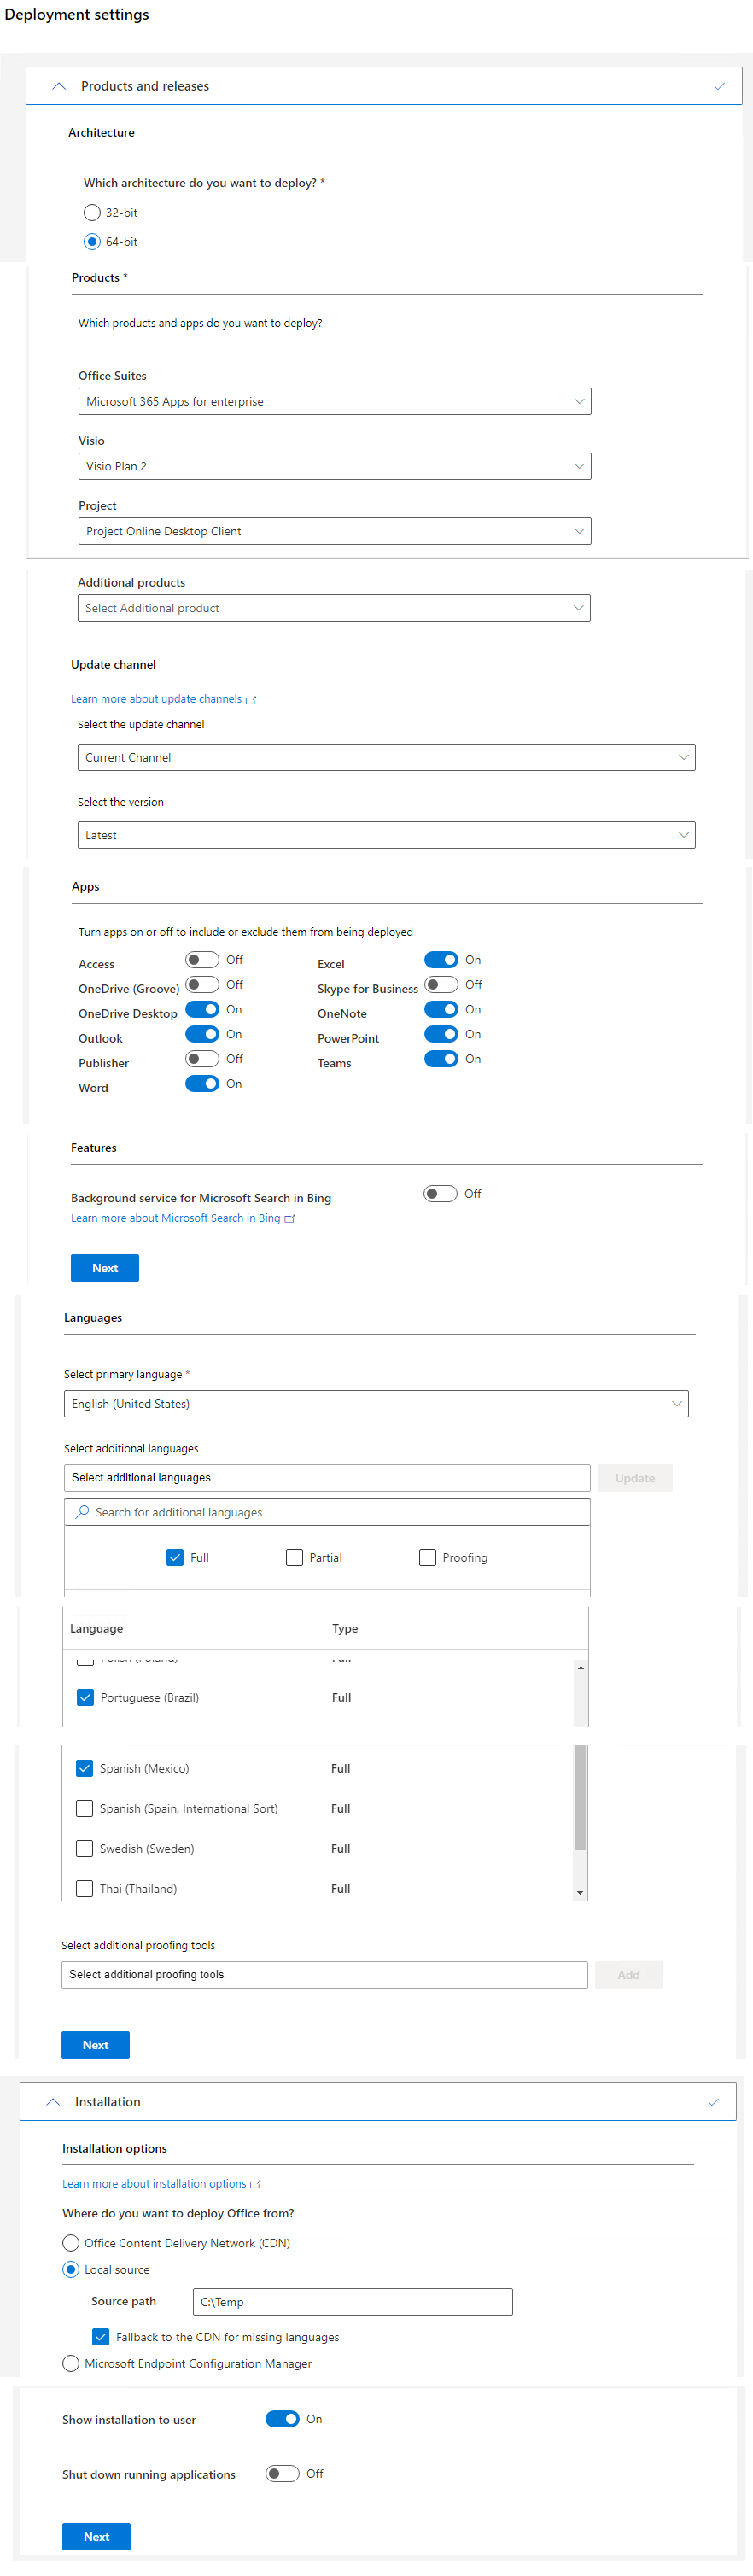This screenshot has height=2576, width=753.
Task: Click the Installation section checkmark icon
Action: click(713, 2102)
